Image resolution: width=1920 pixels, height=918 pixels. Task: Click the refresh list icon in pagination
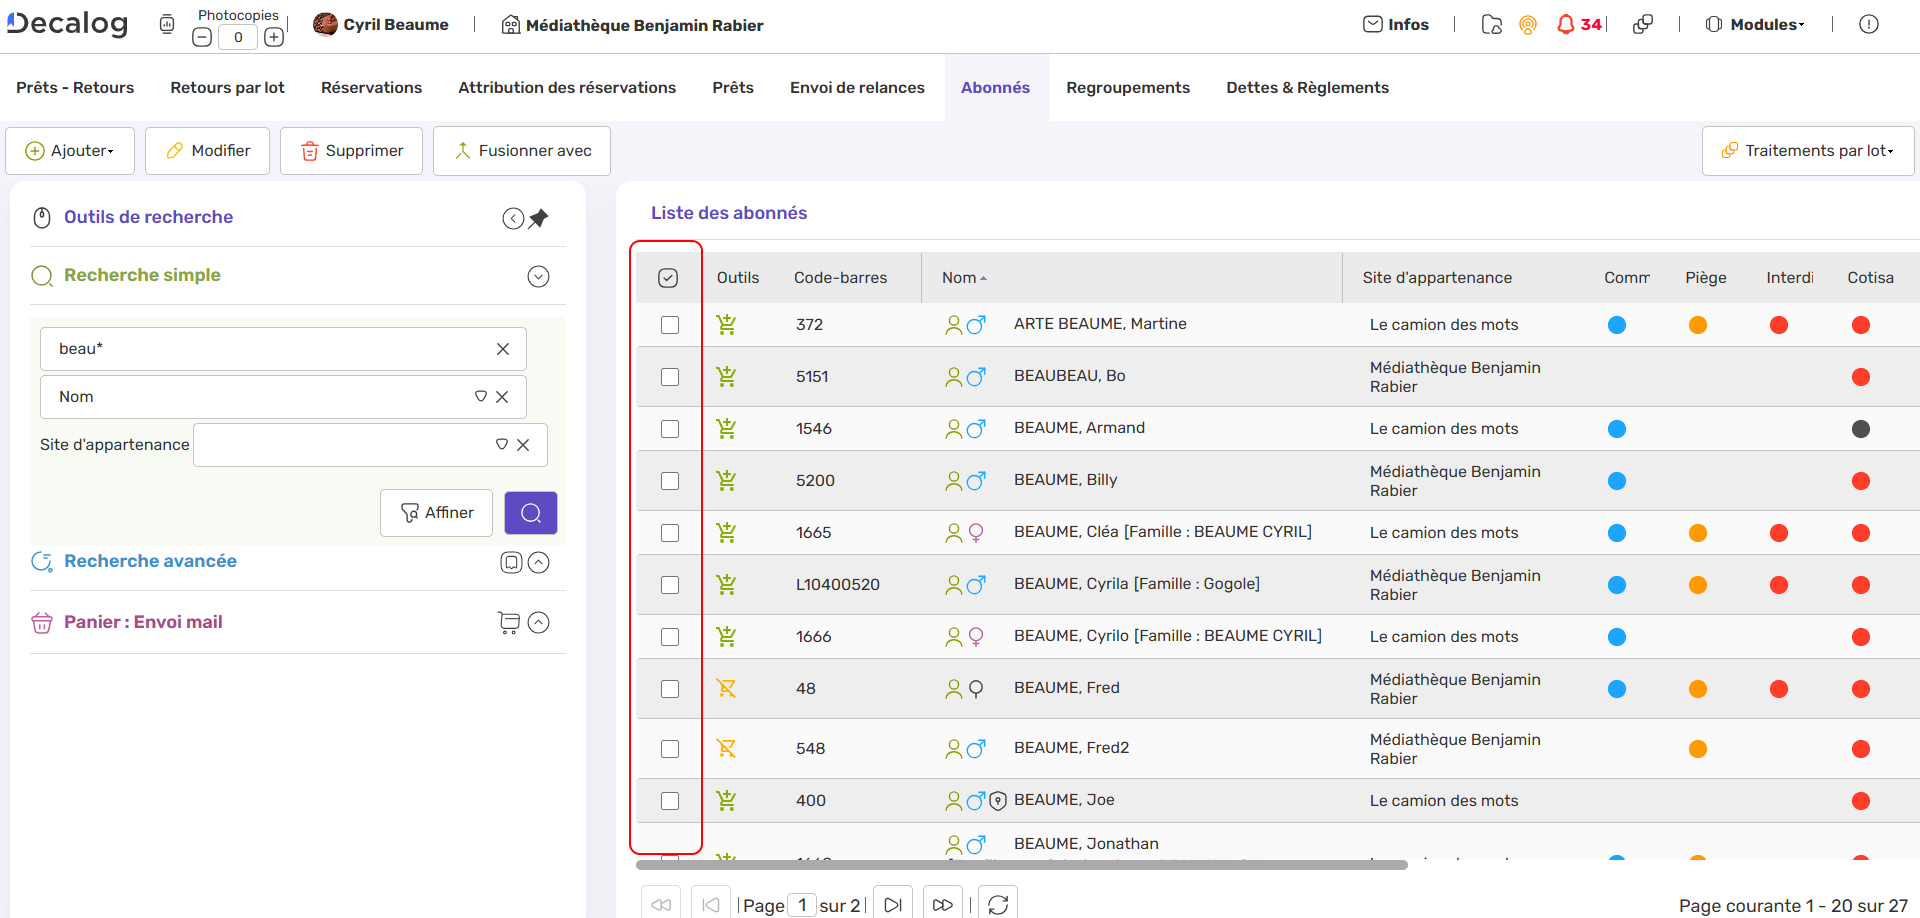(997, 904)
